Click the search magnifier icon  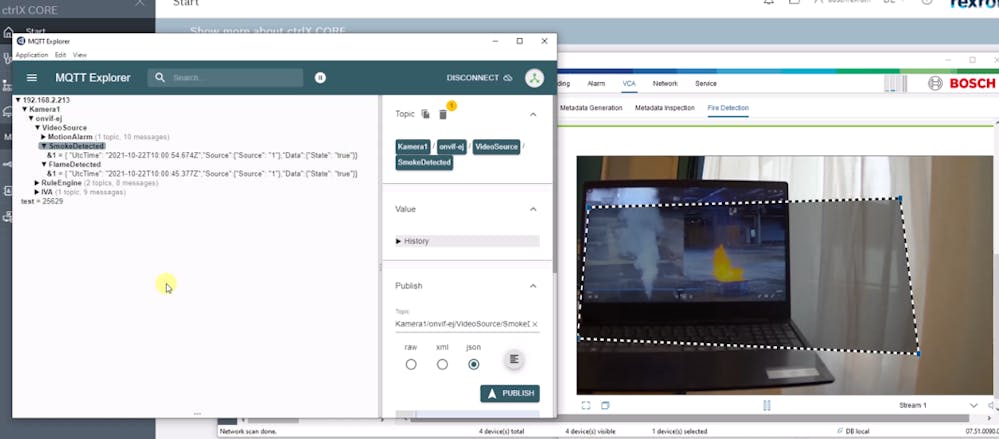point(160,77)
